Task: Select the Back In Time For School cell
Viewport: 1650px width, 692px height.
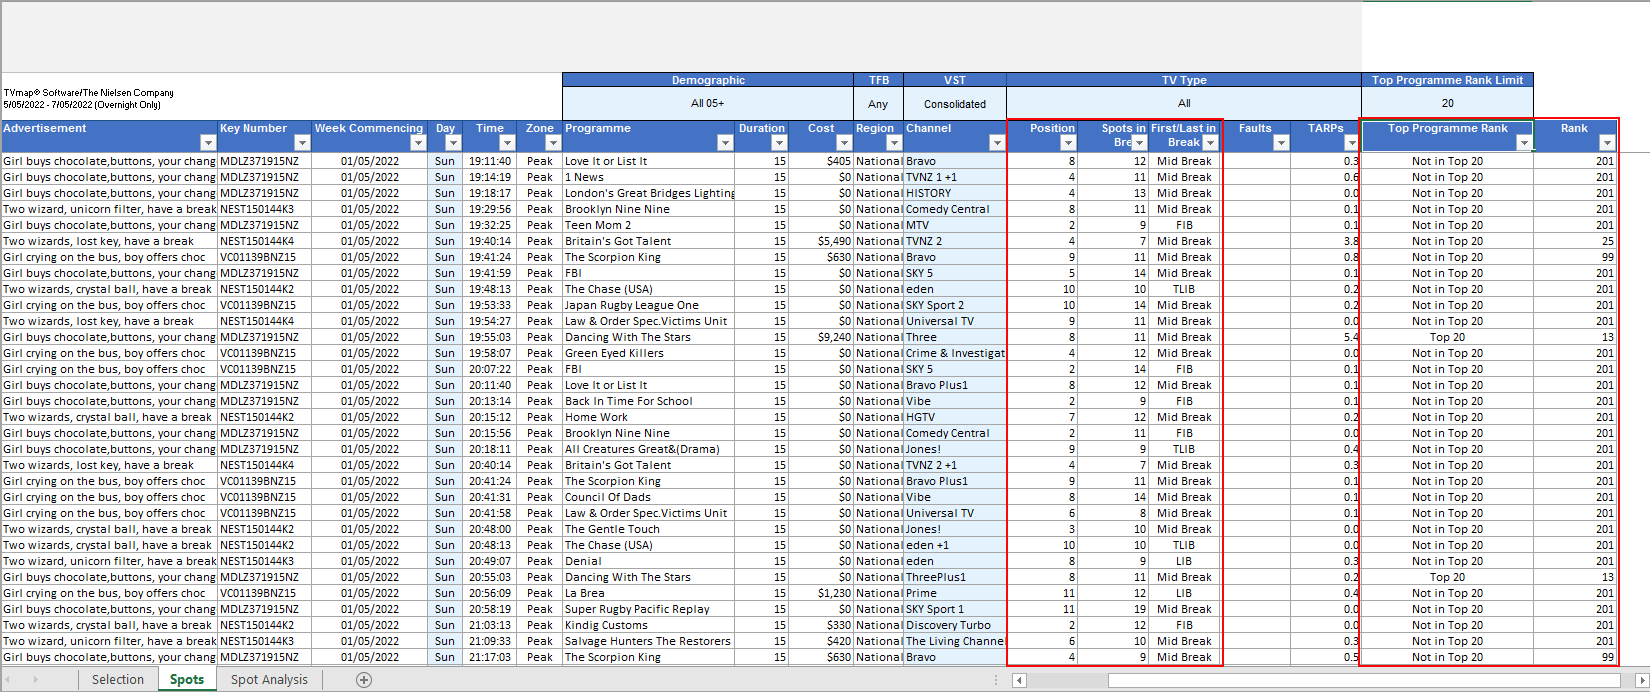Action: click(x=648, y=401)
